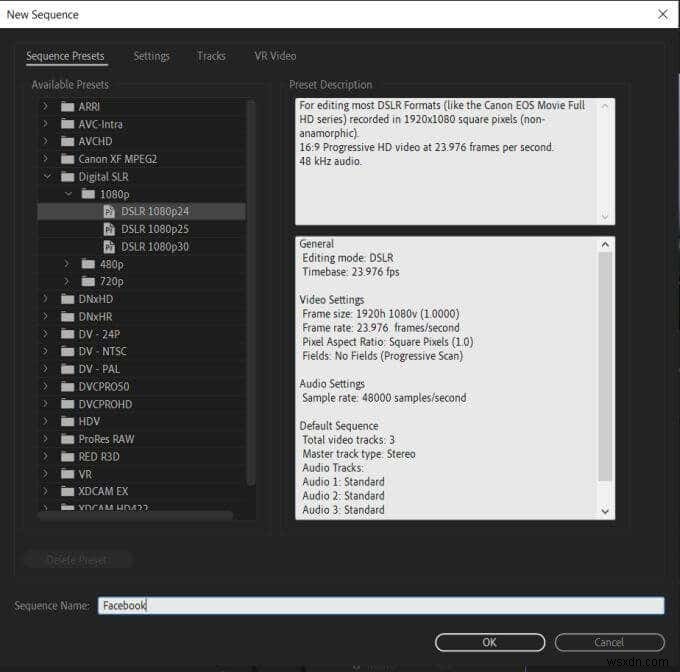The height and width of the screenshot is (672, 680).
Task: Click the Available Presets vertical scrollbar
Action: 250,293
